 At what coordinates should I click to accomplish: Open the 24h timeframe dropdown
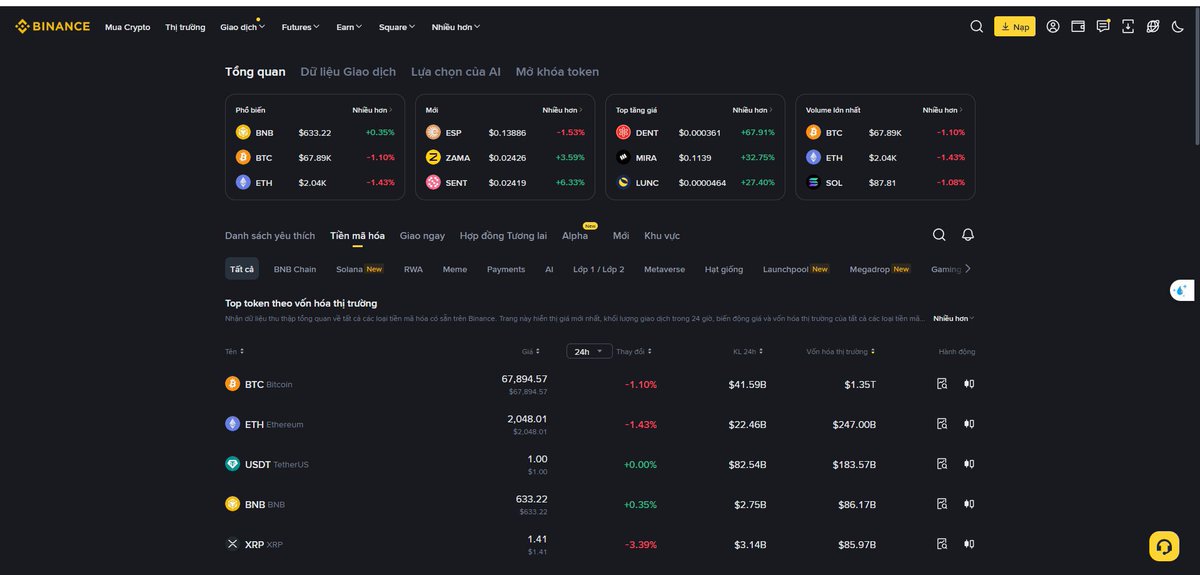pos(589,351)
